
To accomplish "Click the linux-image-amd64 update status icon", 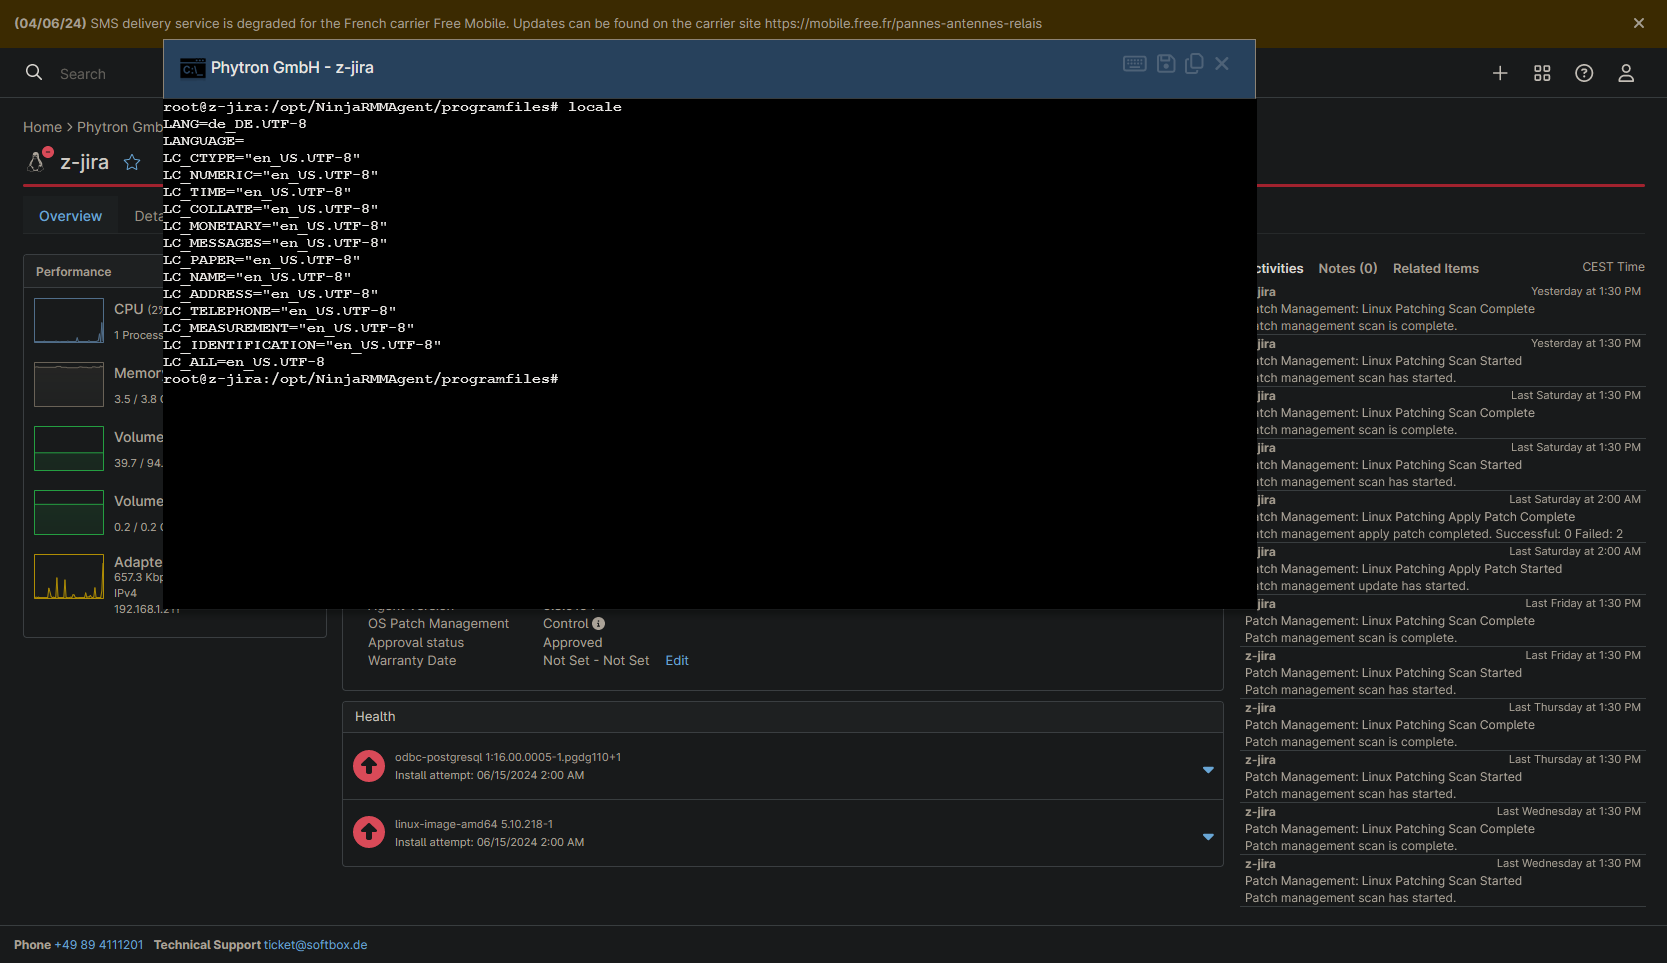I will tap(369, 832).
